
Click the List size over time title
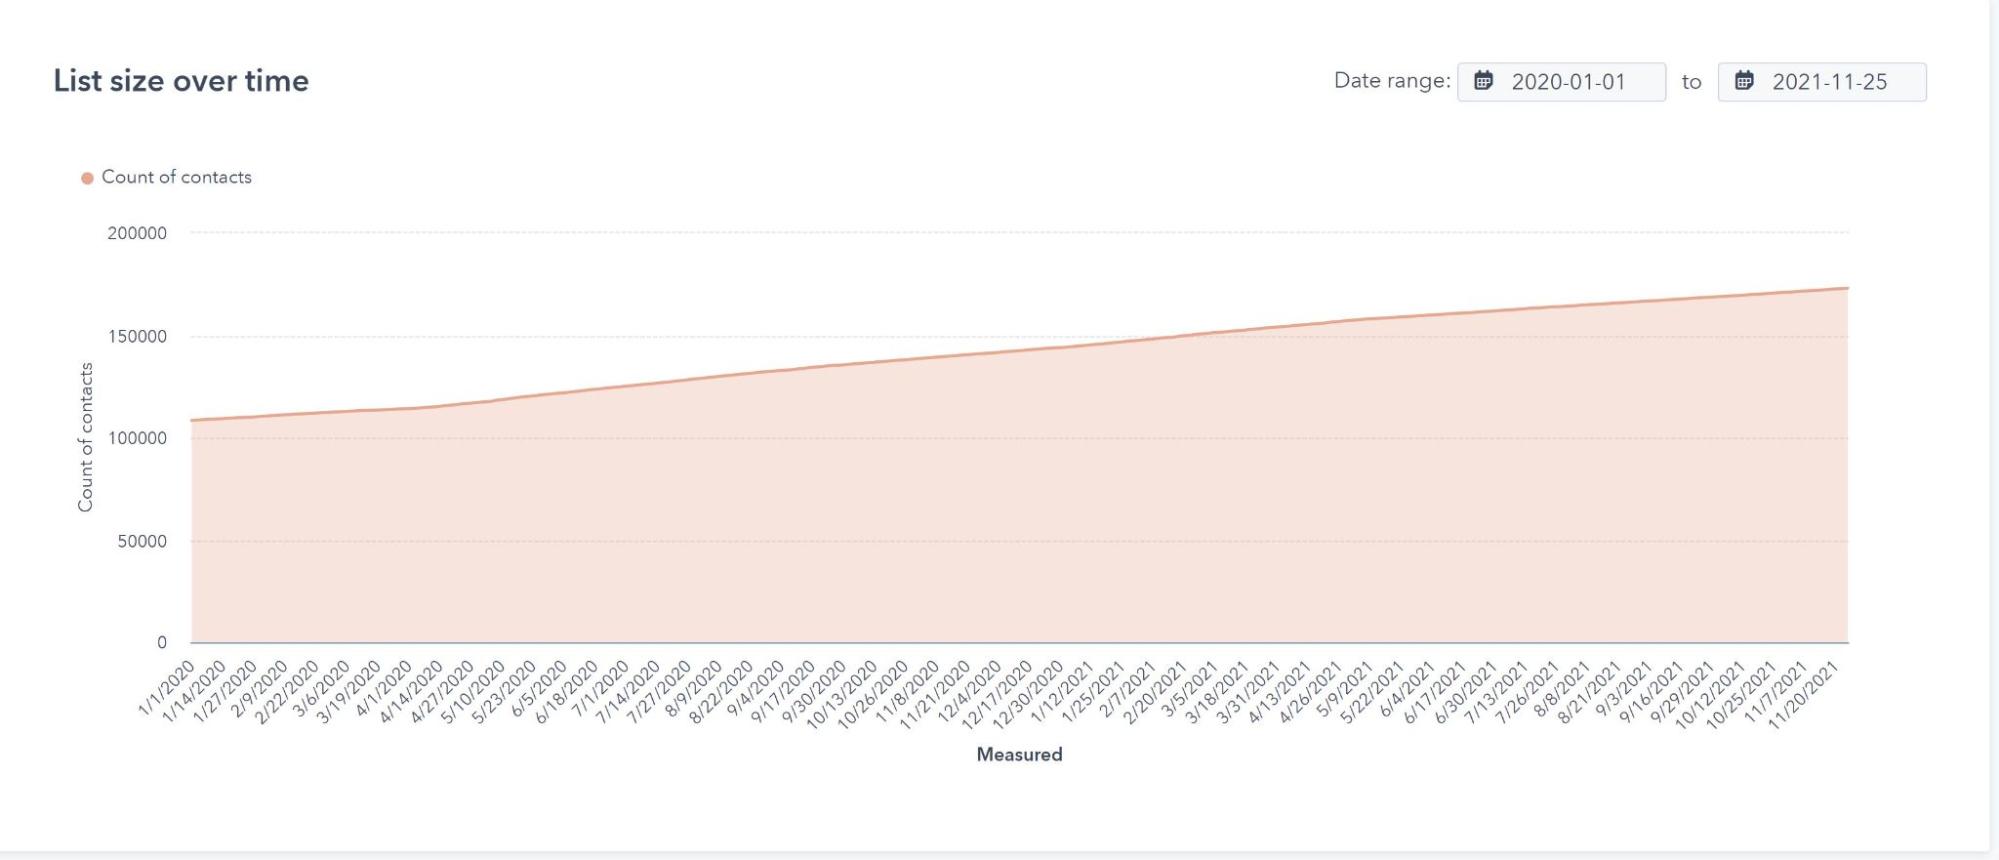coord(181,81)
